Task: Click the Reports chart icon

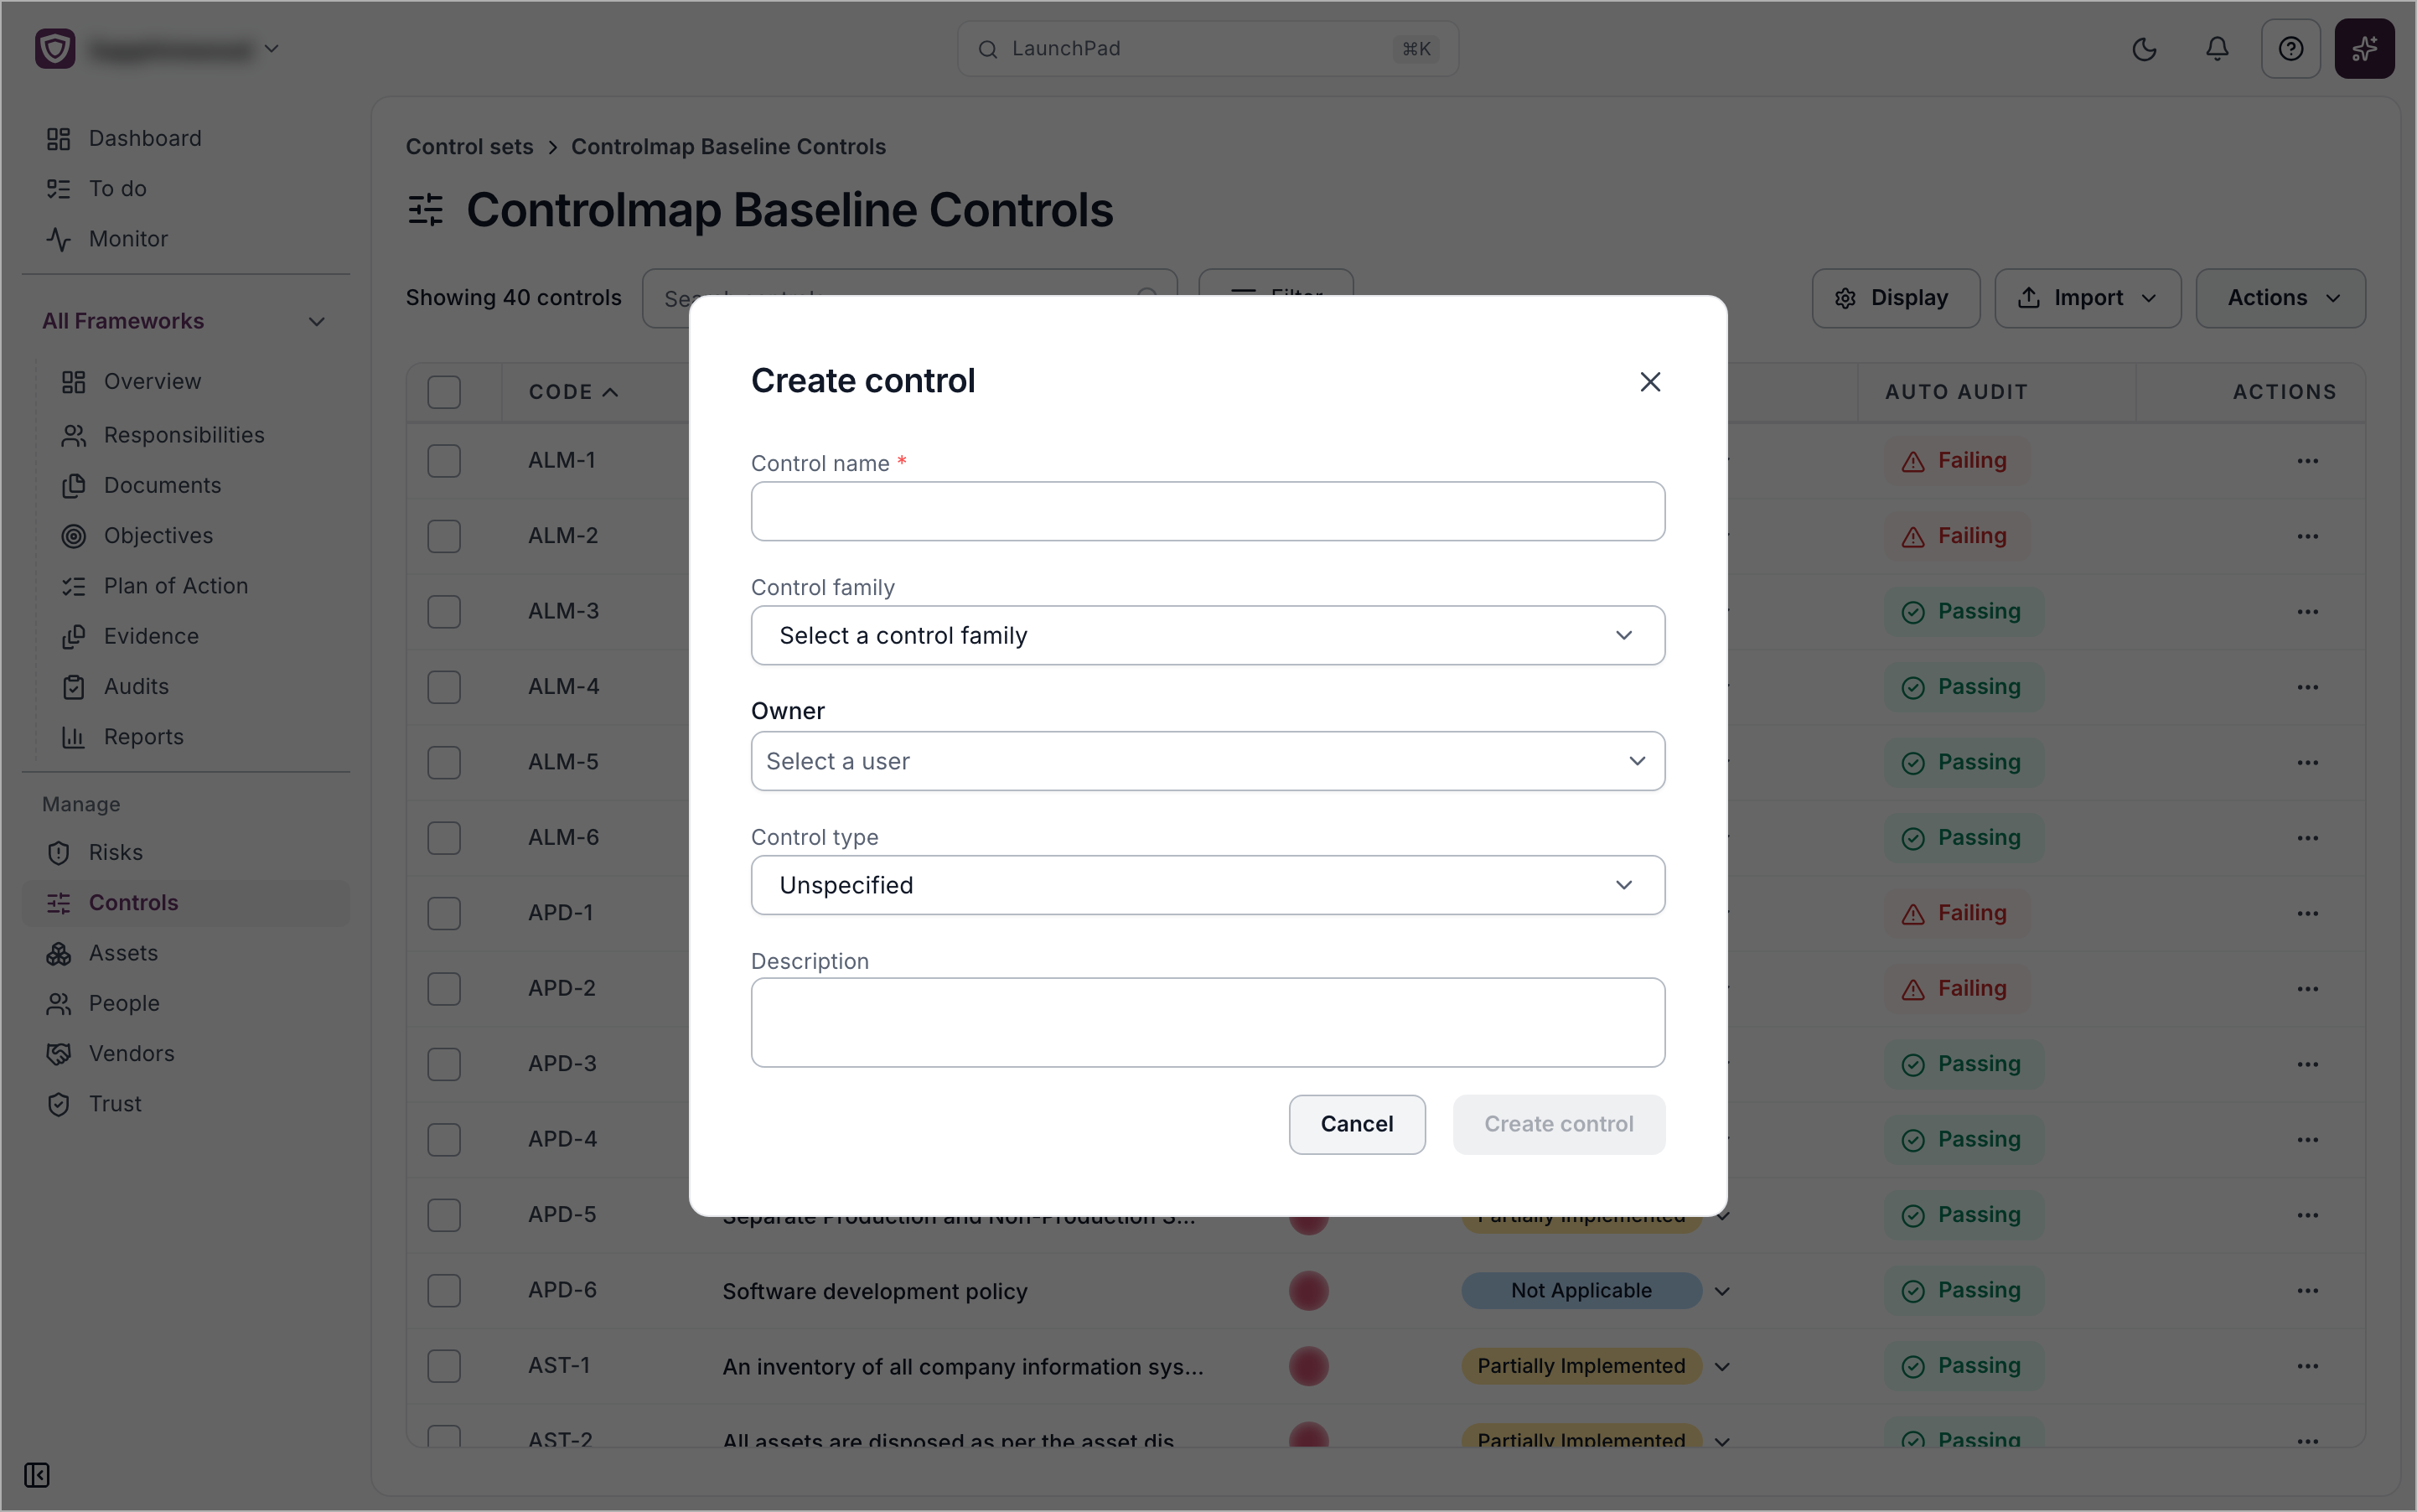Action: pyautogui.click(x=73, y=737)
